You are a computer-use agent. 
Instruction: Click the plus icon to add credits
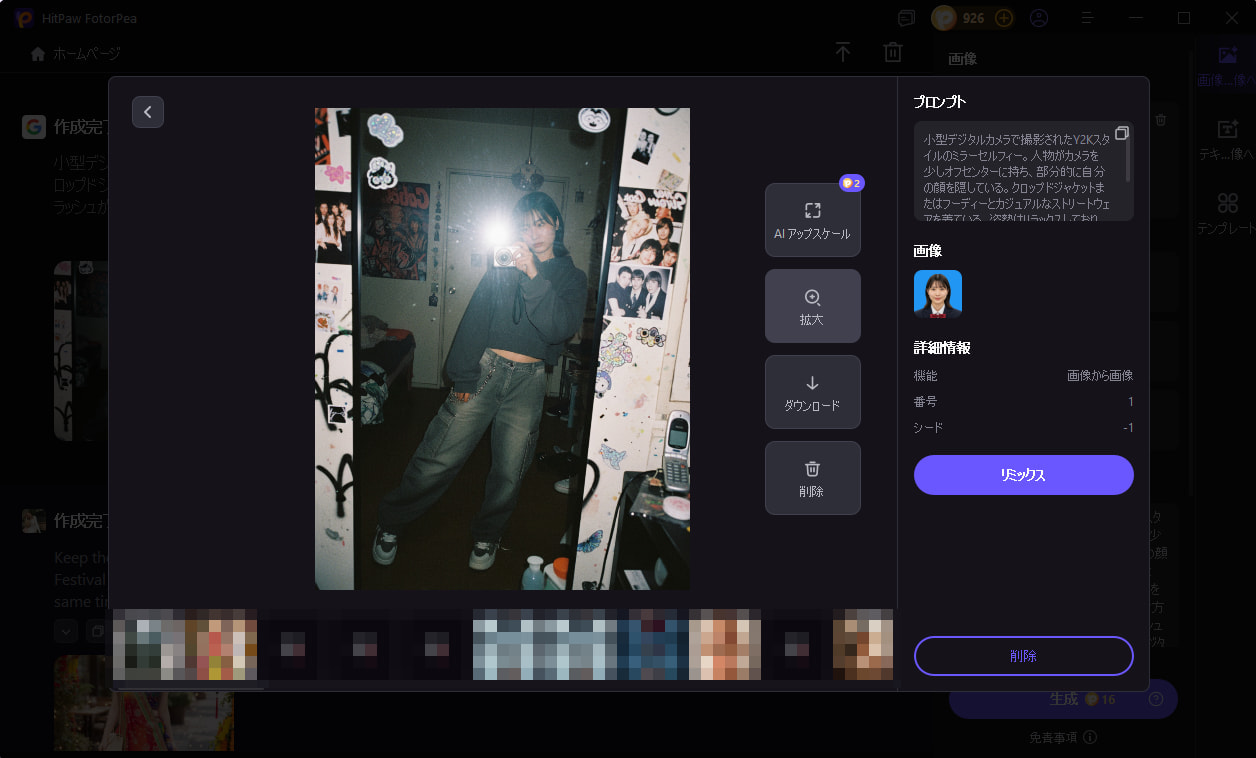pyautogui.click(x=1002, y=17)
